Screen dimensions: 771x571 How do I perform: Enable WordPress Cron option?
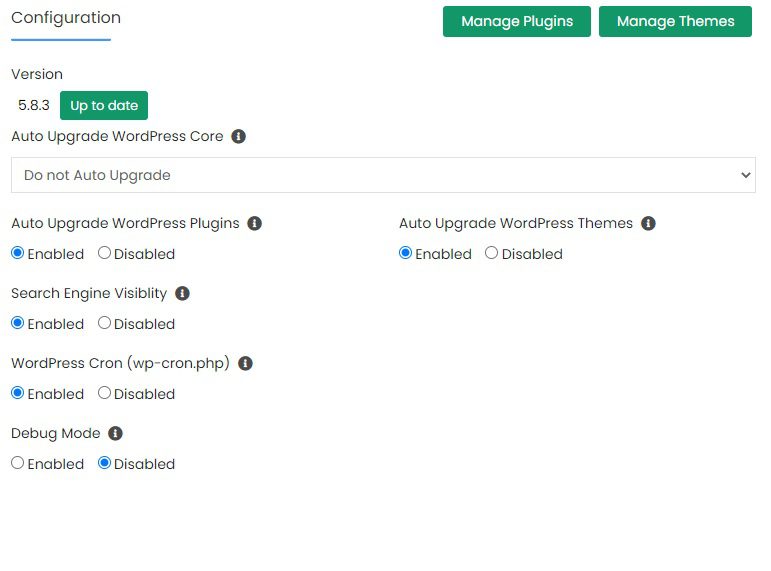(x=18, y=393)
